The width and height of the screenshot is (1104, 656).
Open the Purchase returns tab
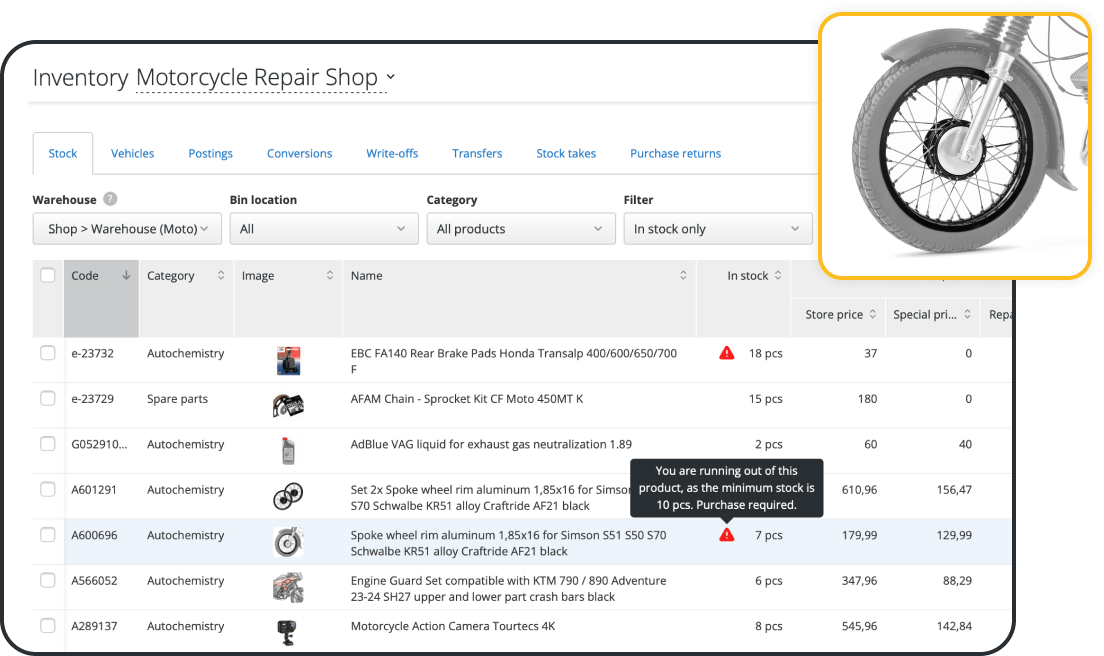tap(675, 153)
